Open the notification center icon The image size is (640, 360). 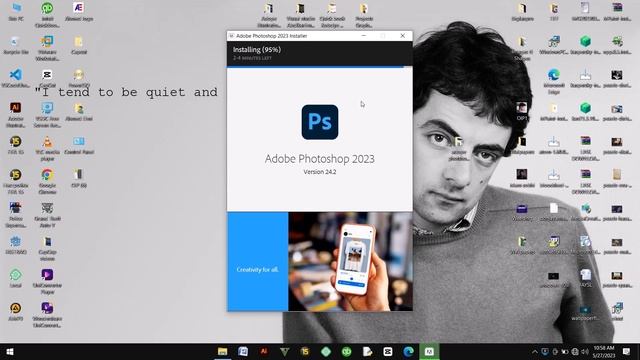click(x=627, y=351)
